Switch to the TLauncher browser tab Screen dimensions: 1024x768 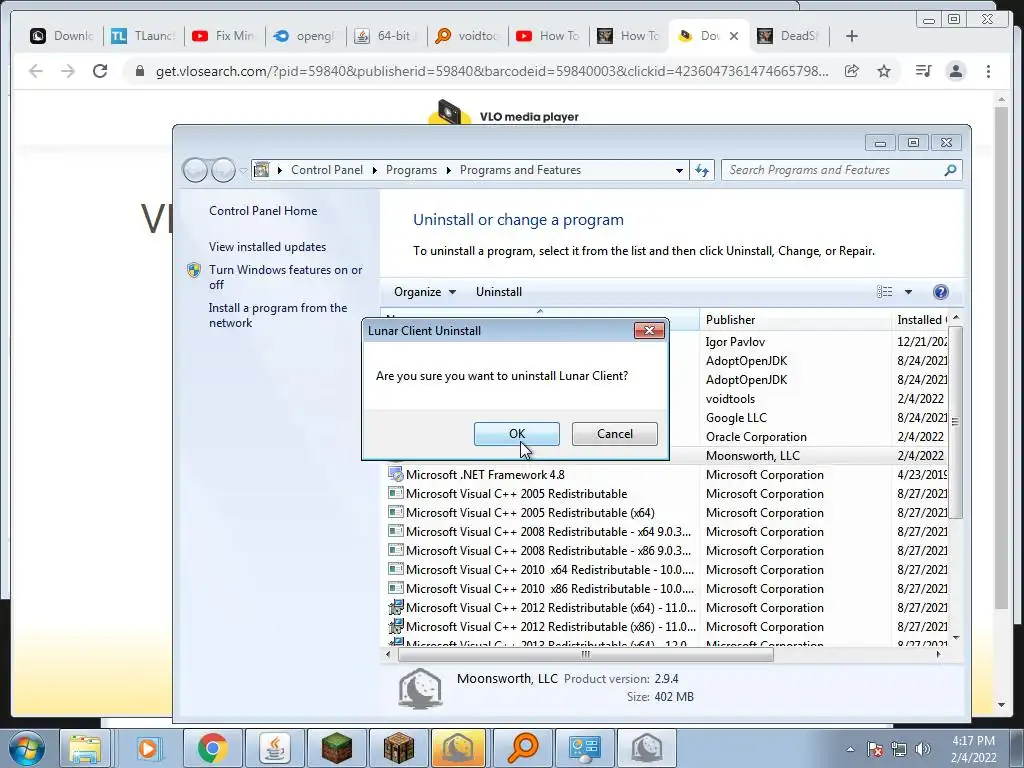click(144, 36)
